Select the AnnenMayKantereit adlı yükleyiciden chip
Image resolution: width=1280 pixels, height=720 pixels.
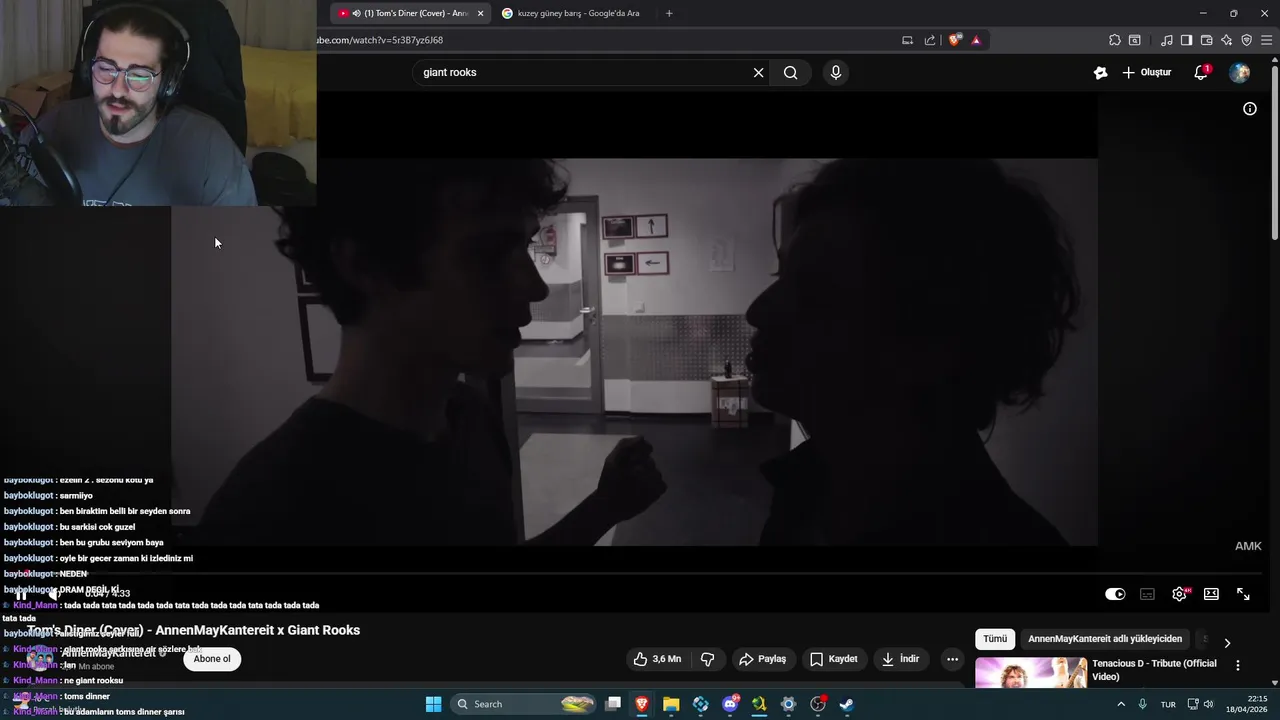[x=1105, y=639]
